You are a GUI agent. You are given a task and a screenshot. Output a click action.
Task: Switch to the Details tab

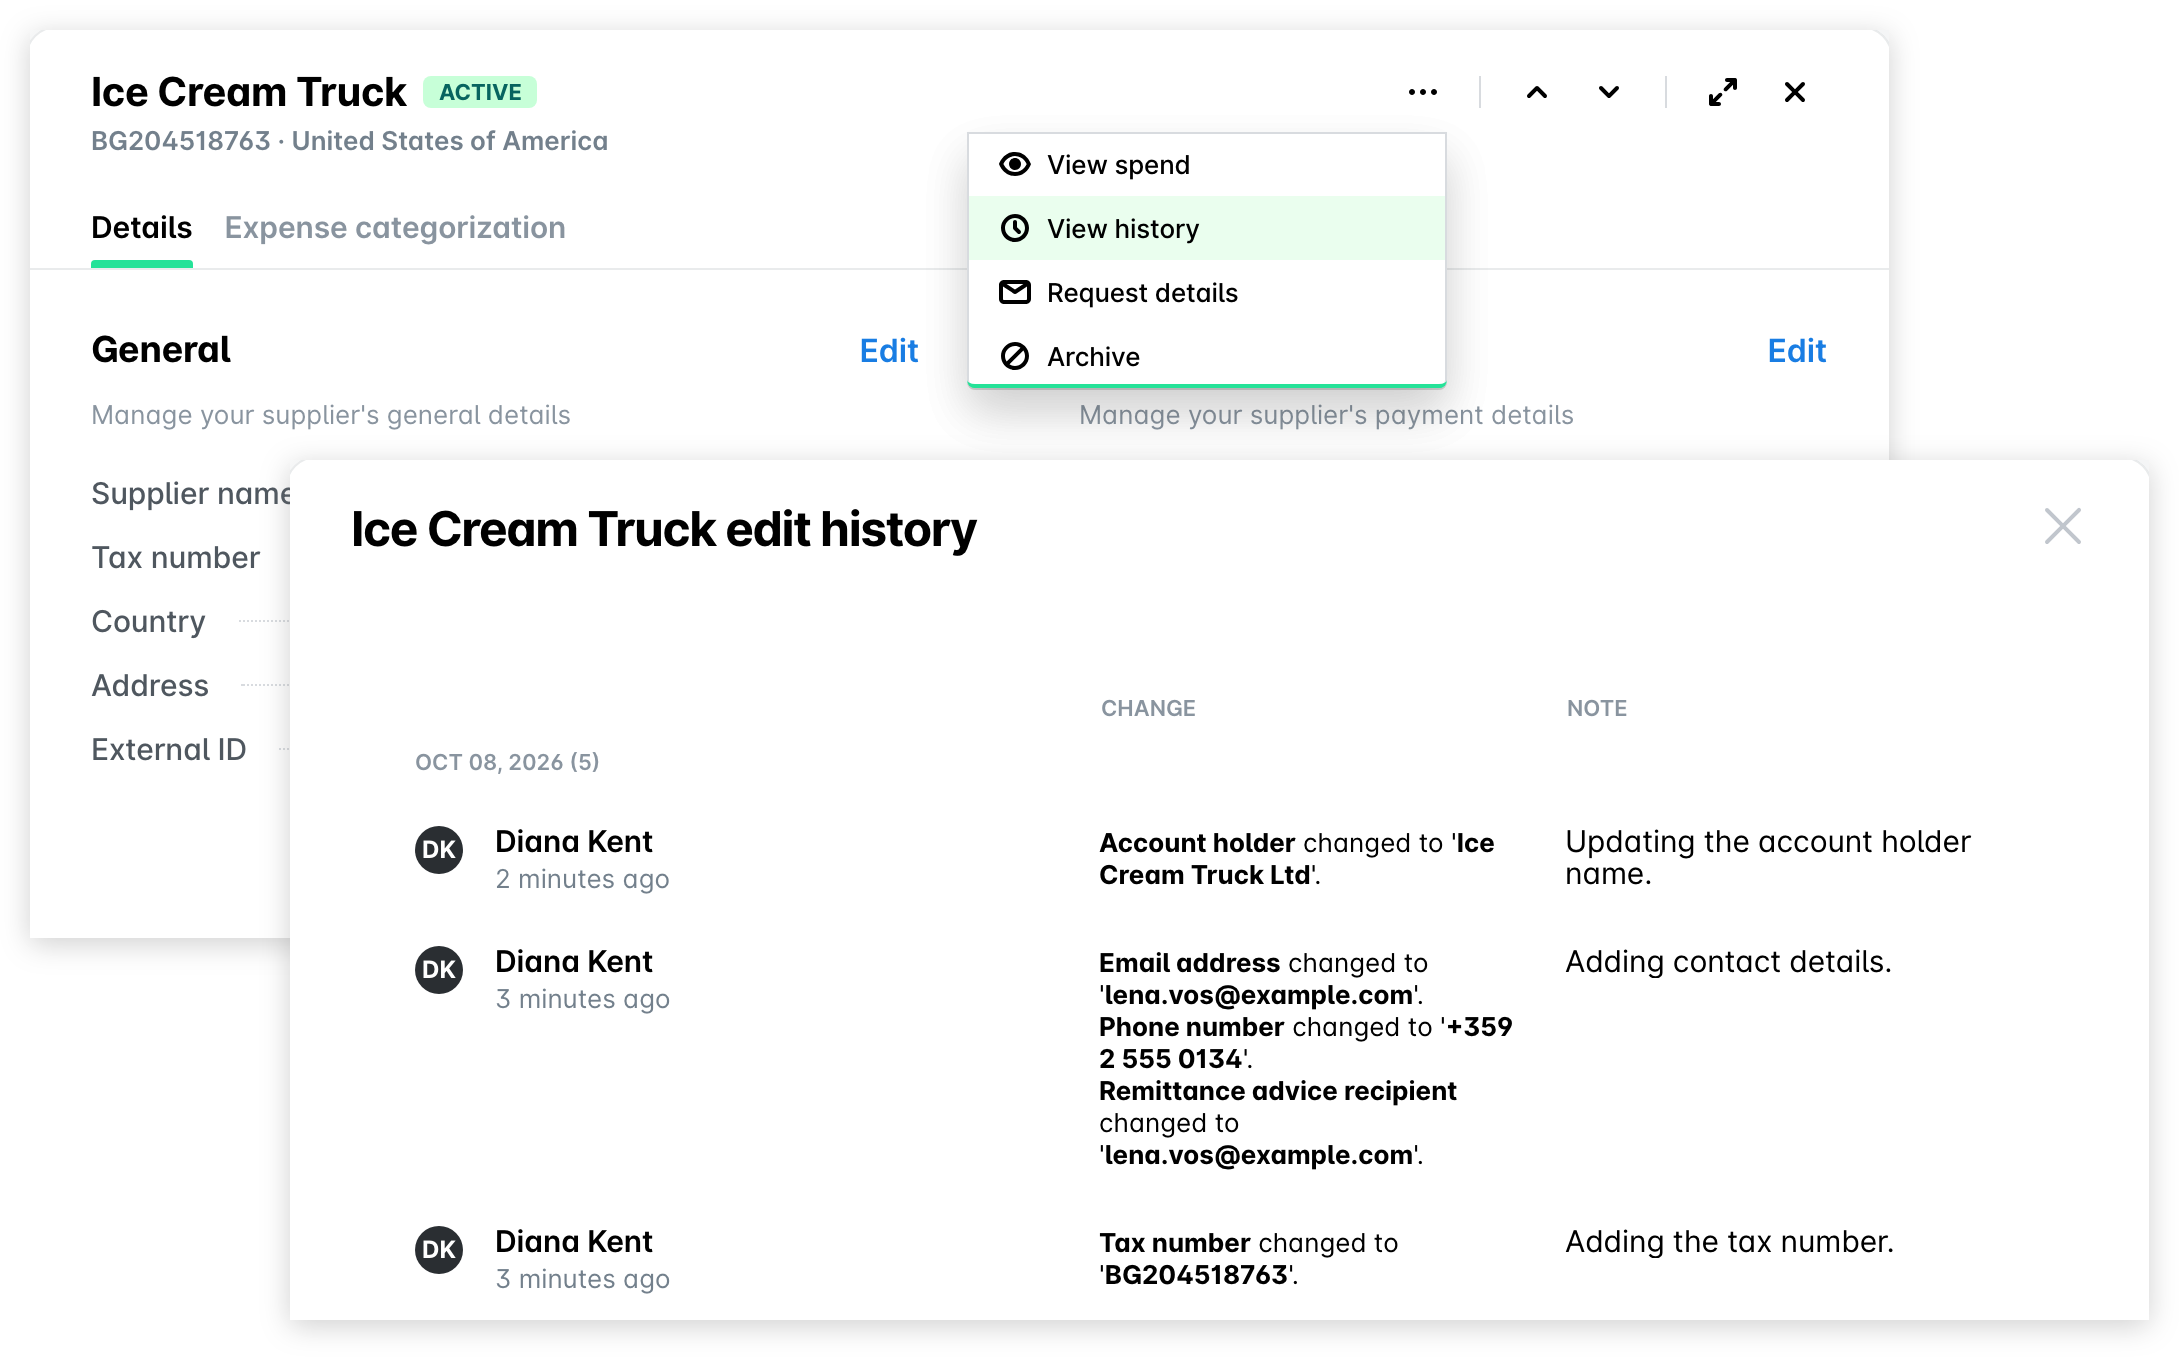(x=141, y=228)
